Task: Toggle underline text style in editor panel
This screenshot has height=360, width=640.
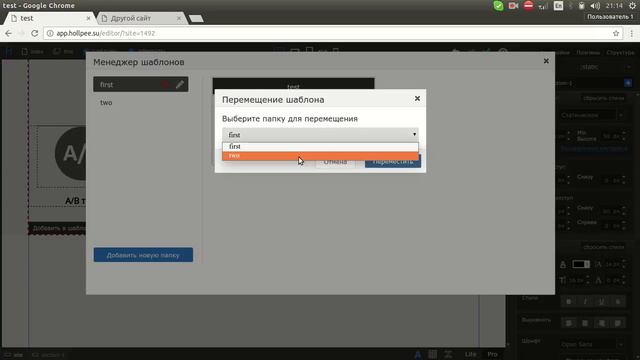Action: (x=601, y=301)
